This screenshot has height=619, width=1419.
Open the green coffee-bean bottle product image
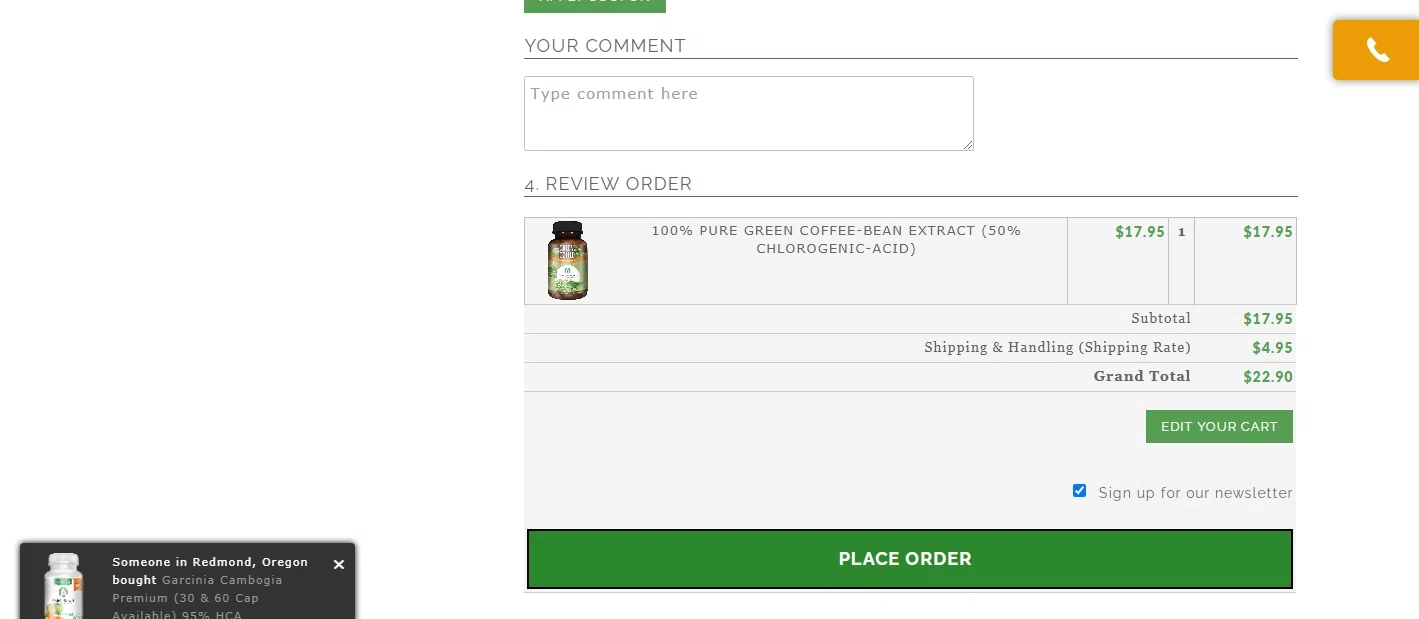567,260
